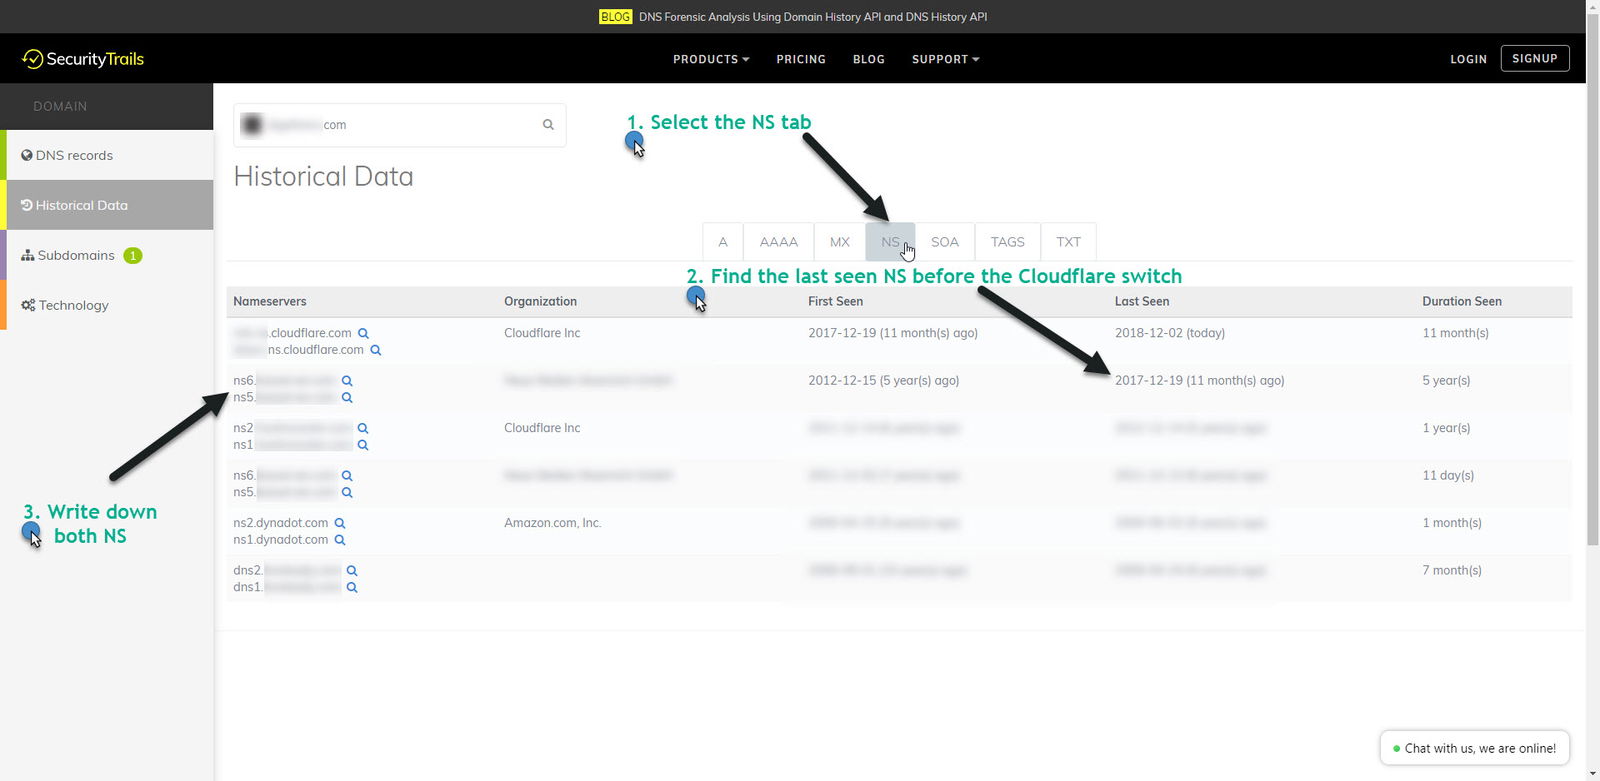Image resolution: width=1600 pixels, height=781 pixels.
Task: Open the Chat with us widget
Action: tap(1475, 748)
